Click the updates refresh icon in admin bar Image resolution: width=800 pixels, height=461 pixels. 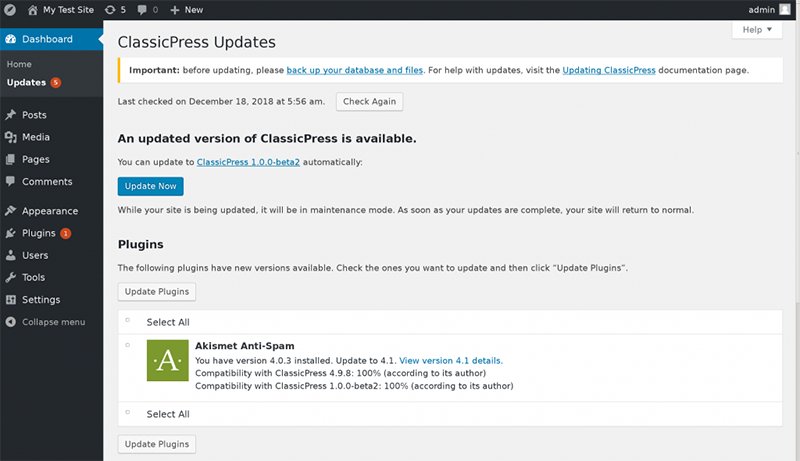point(110,10)
